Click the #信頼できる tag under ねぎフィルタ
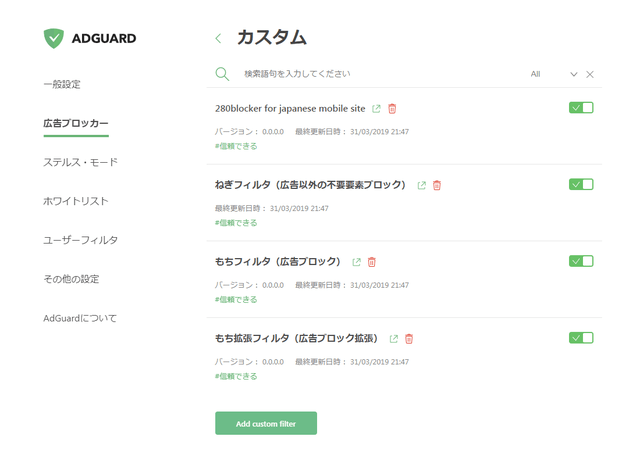640x465 pixels. point(236,223)
